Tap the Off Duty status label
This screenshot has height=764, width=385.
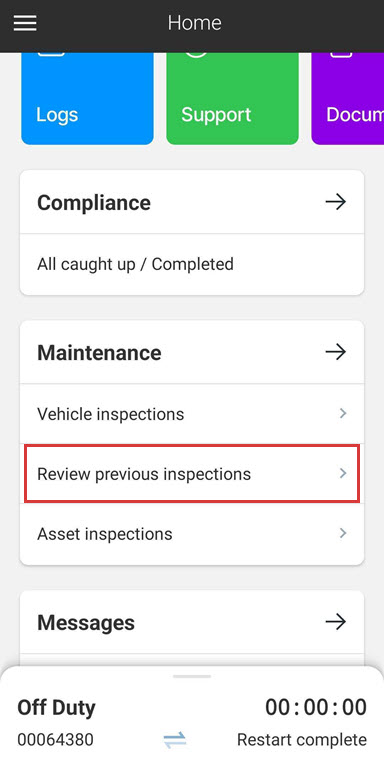[57, 707]
